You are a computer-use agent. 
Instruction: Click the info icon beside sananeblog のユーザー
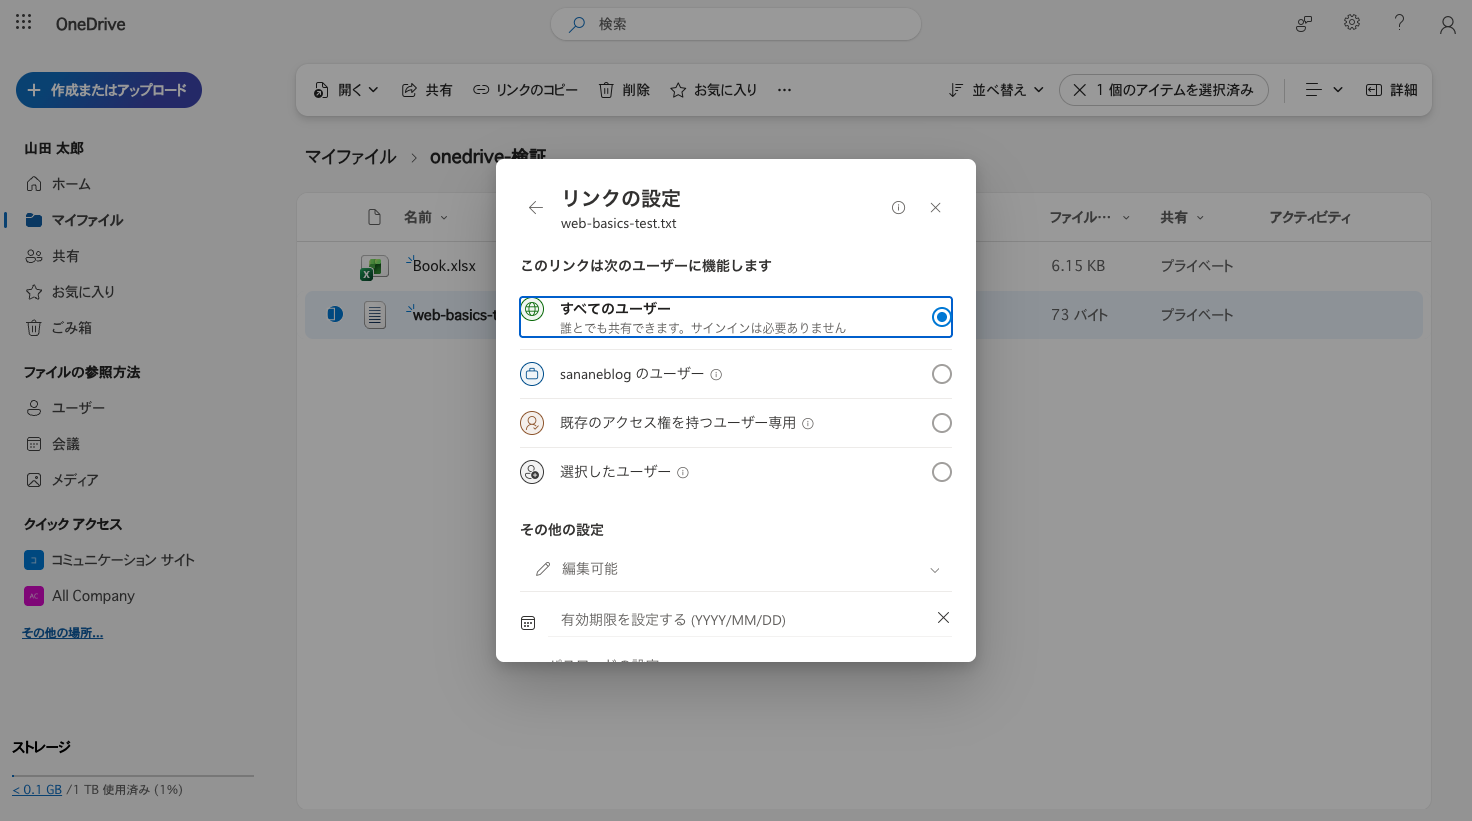tap(716, 375)
